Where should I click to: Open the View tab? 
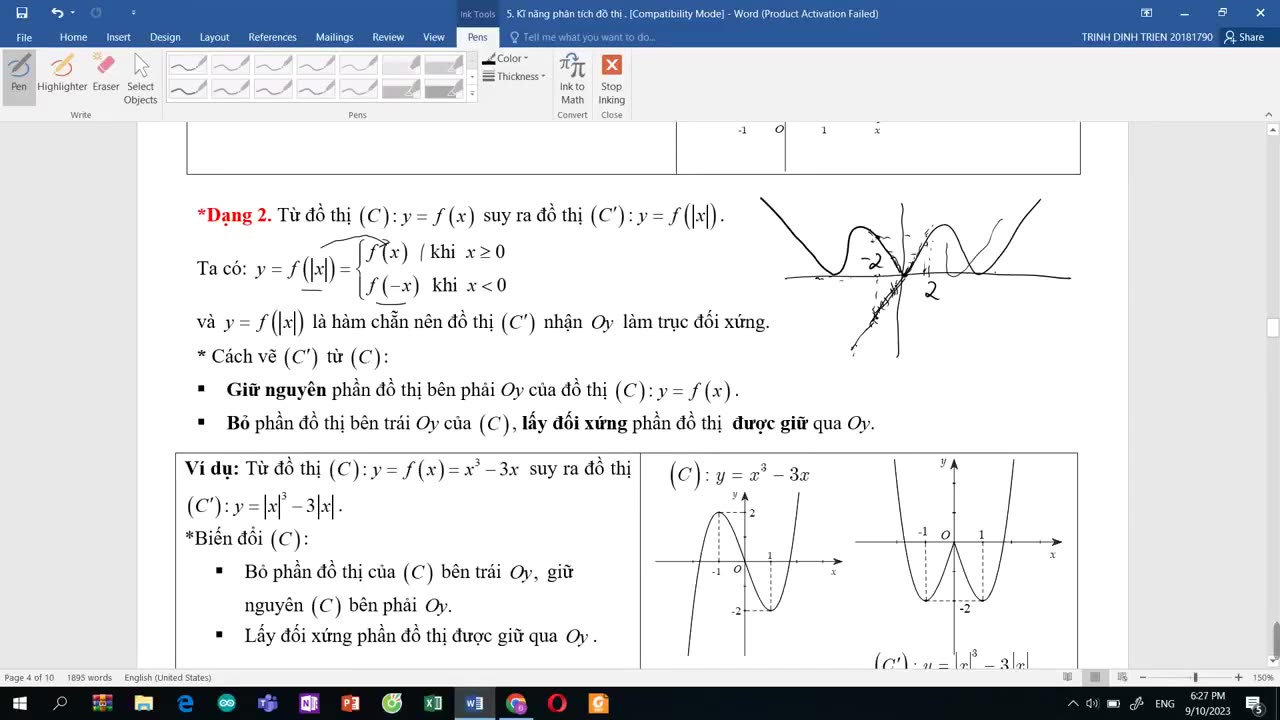pos(433,37)
